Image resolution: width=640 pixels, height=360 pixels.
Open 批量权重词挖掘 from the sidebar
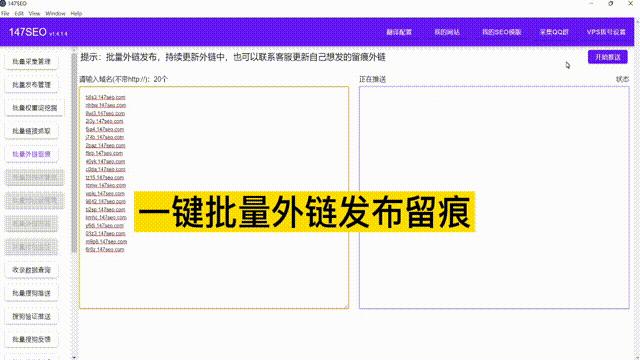[x=35, y=108]
